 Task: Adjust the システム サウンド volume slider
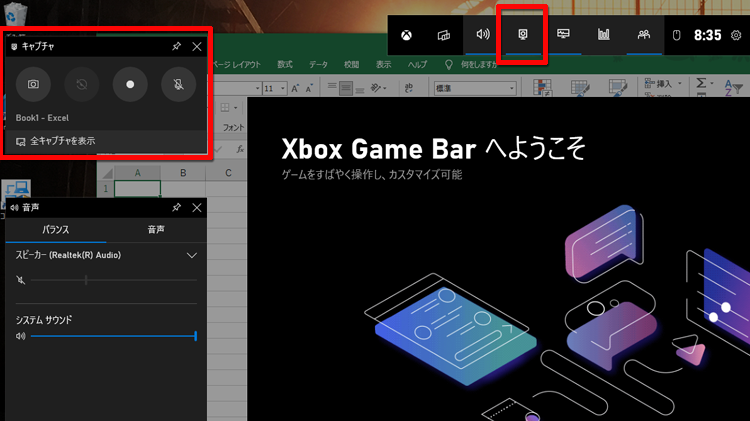click(114, 336)
